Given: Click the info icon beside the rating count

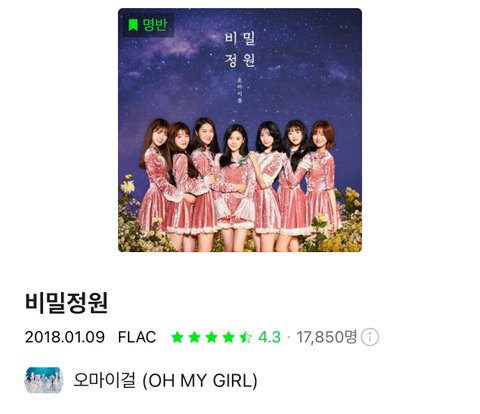Looking at the screenshot, I should tap(370, 337).
